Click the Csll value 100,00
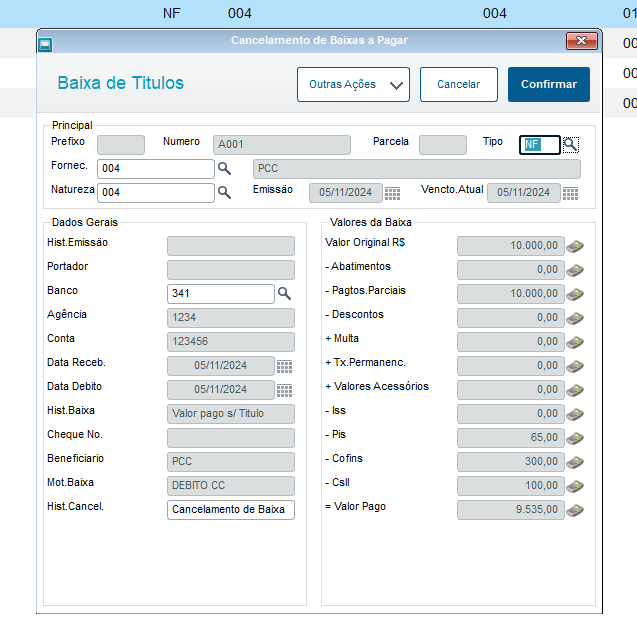Image resolution: width=637 pixels, height=633 pixels. 511,486
